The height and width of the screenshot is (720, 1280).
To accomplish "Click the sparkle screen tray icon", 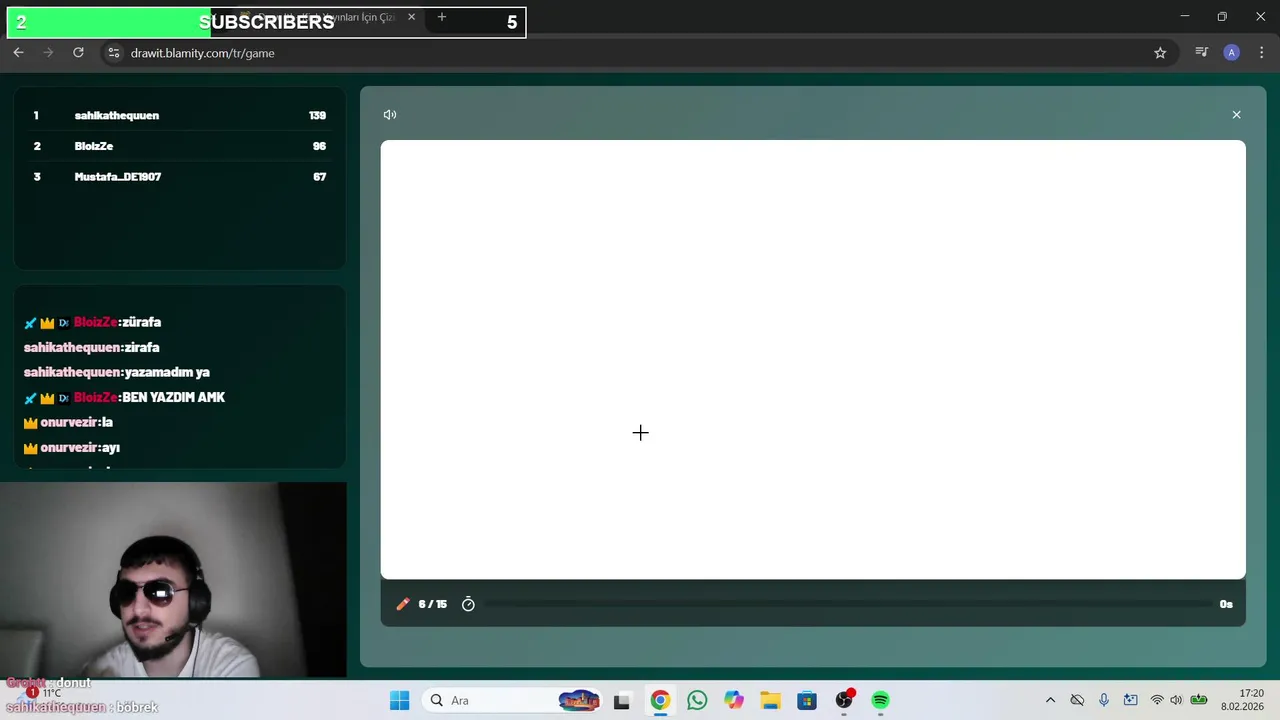I will pos(1131,700).
